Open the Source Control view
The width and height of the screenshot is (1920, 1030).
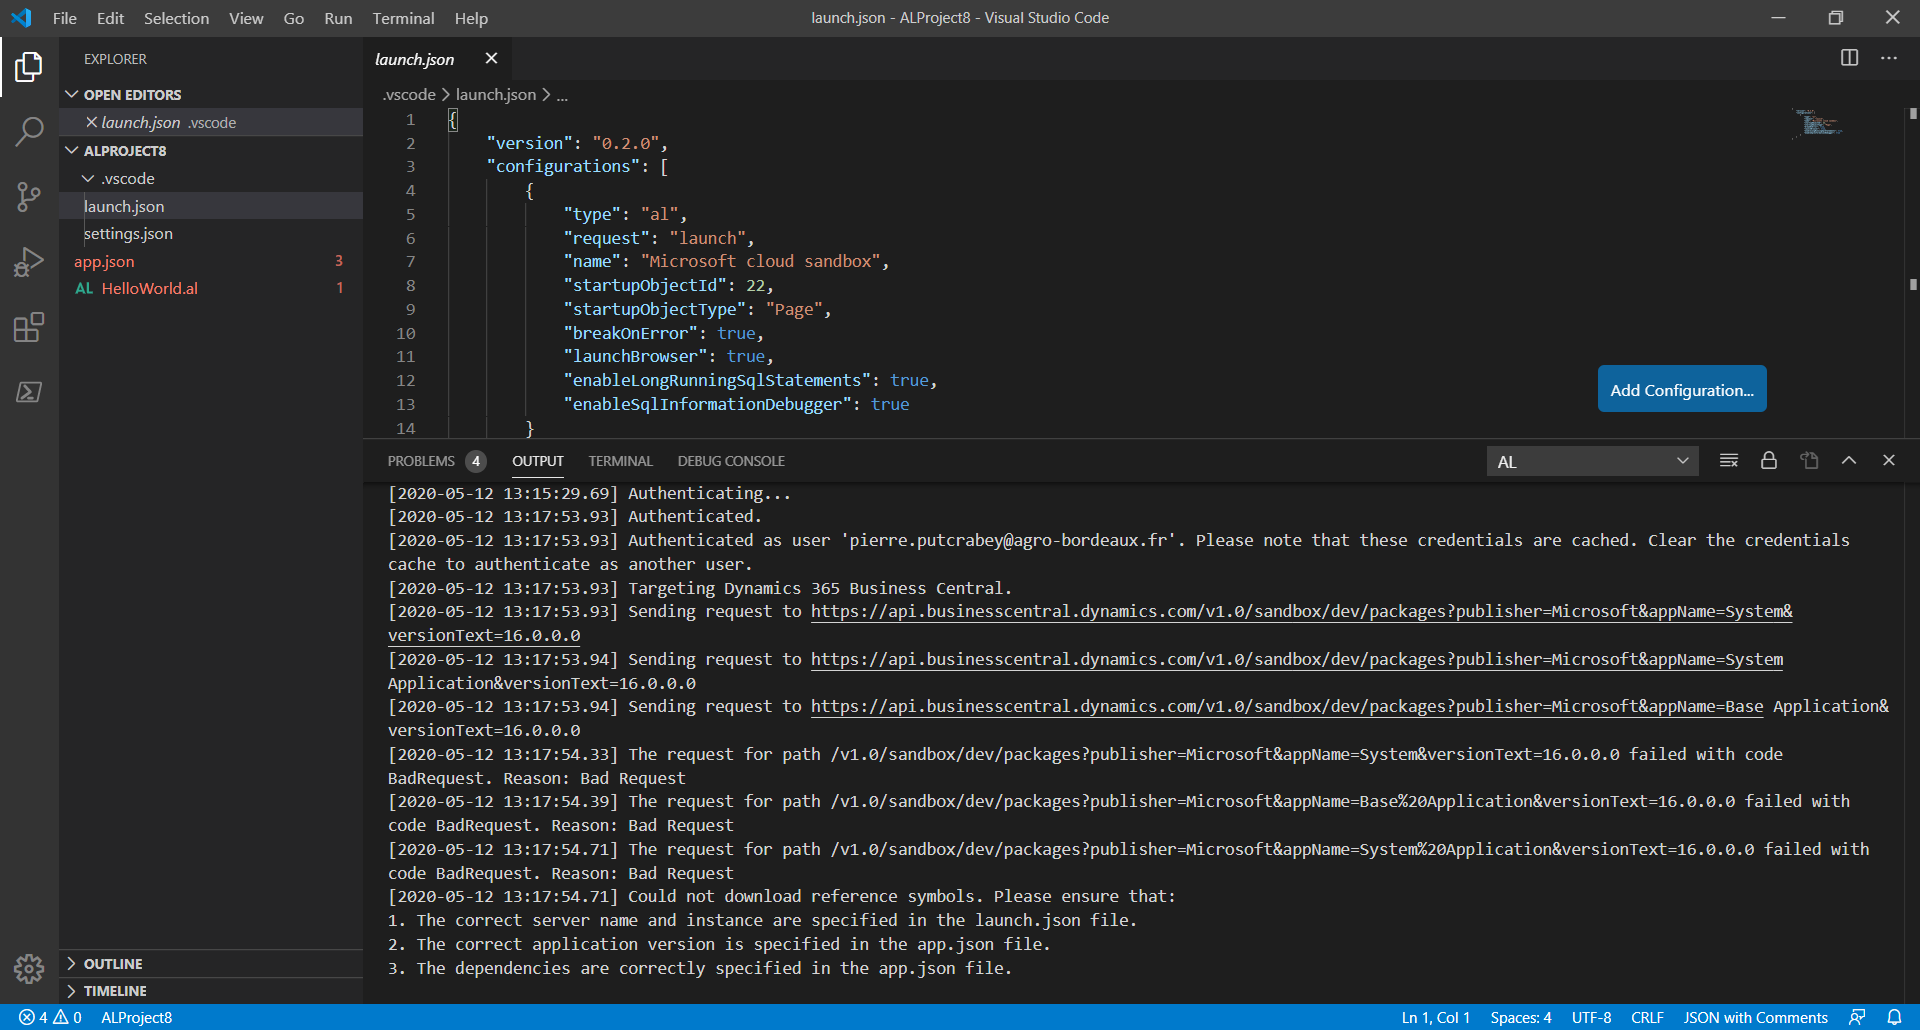(x=29, y=196)
